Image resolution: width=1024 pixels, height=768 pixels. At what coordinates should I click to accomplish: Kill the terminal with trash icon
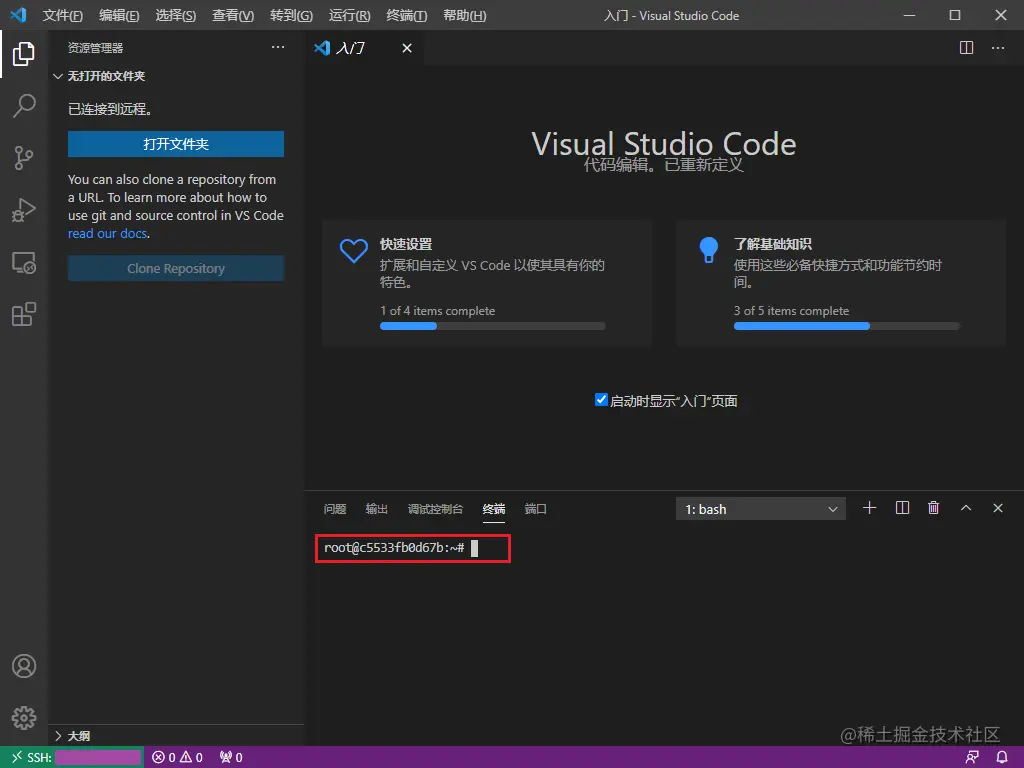pyautogui.click(x=933, y=508)
